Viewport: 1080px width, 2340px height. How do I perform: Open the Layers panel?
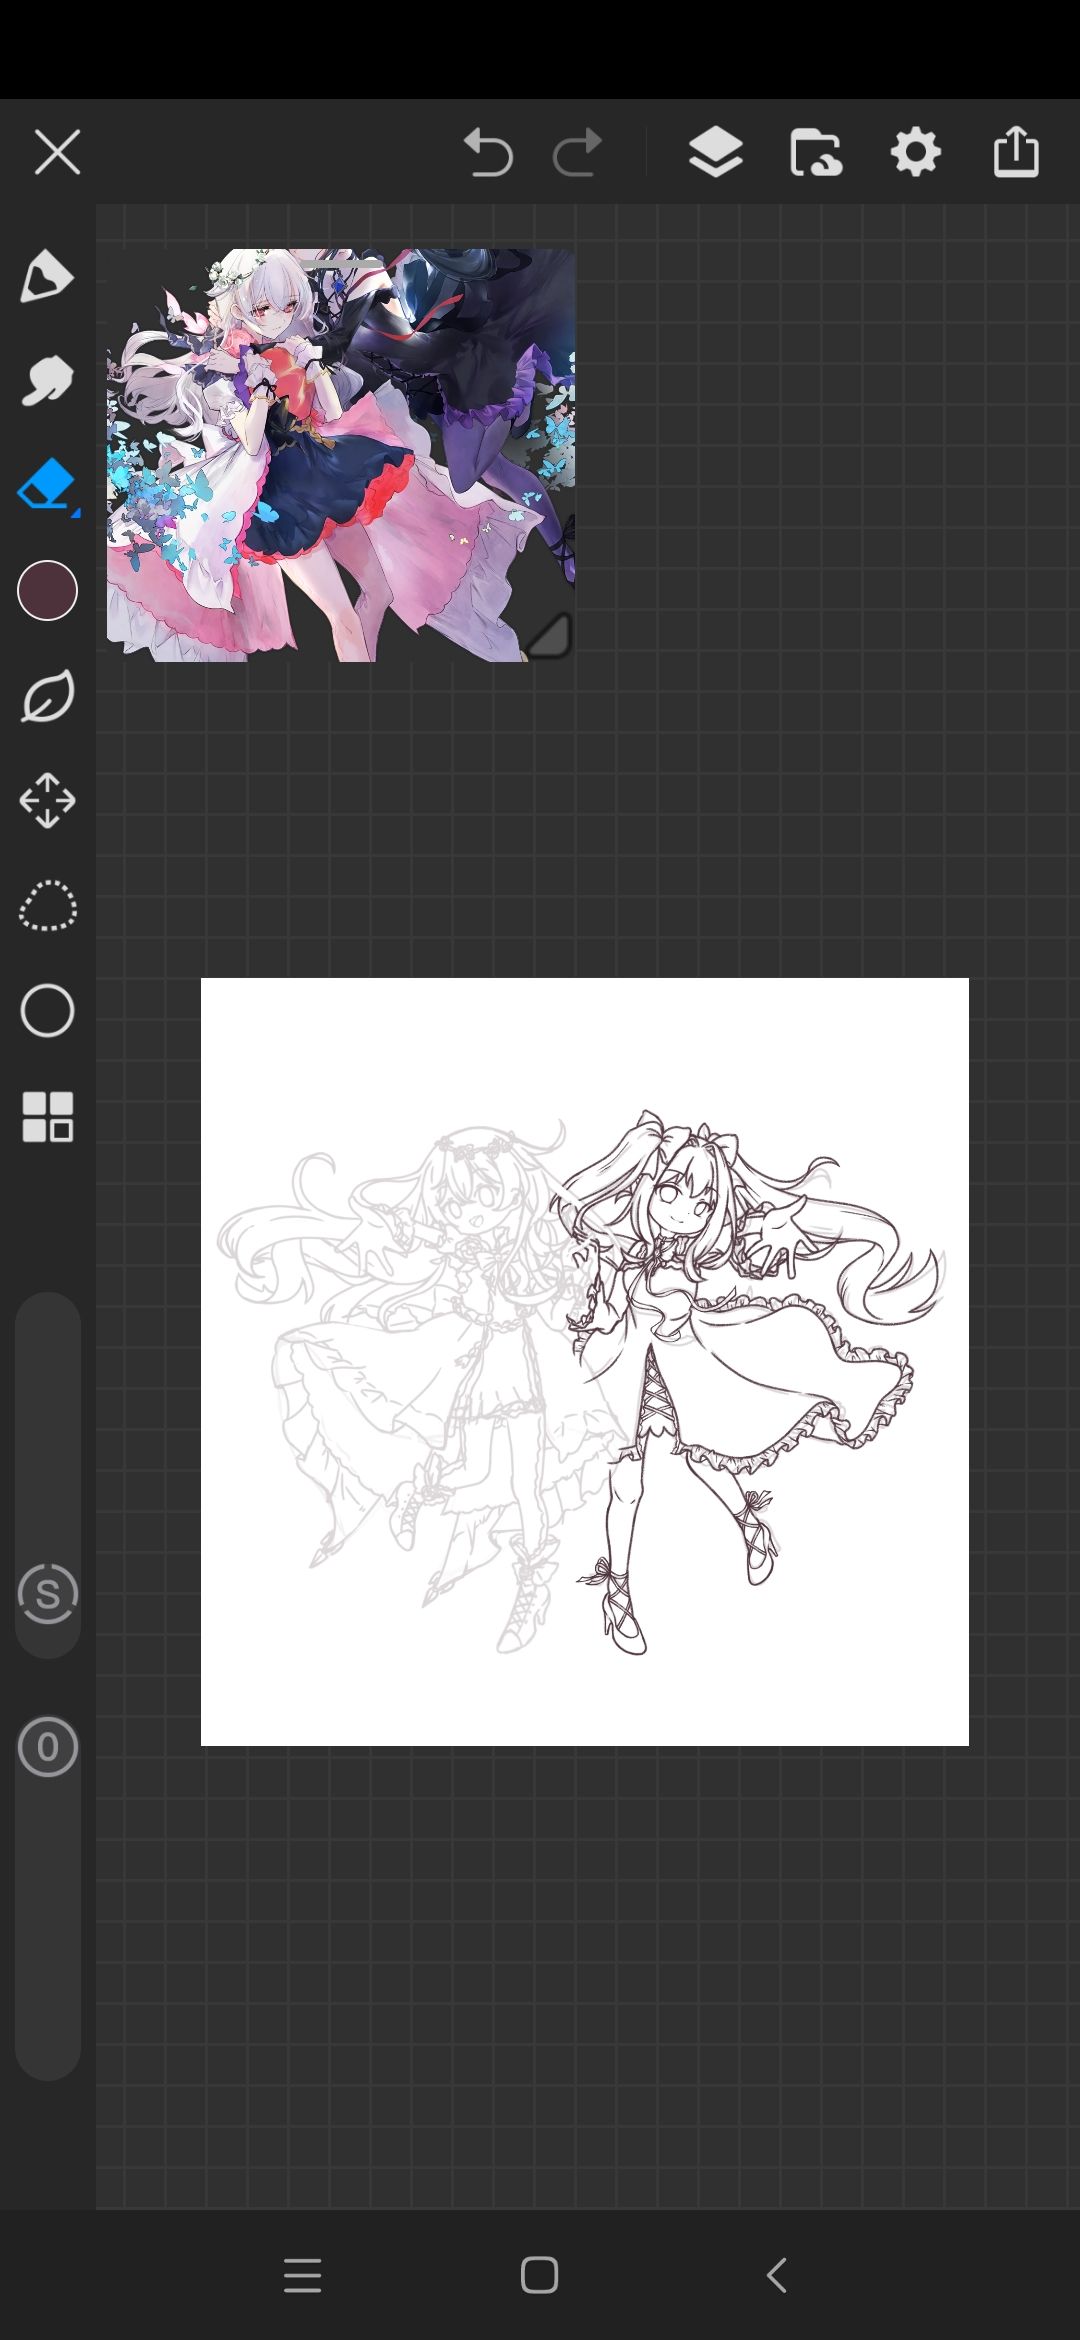(716, 153)
